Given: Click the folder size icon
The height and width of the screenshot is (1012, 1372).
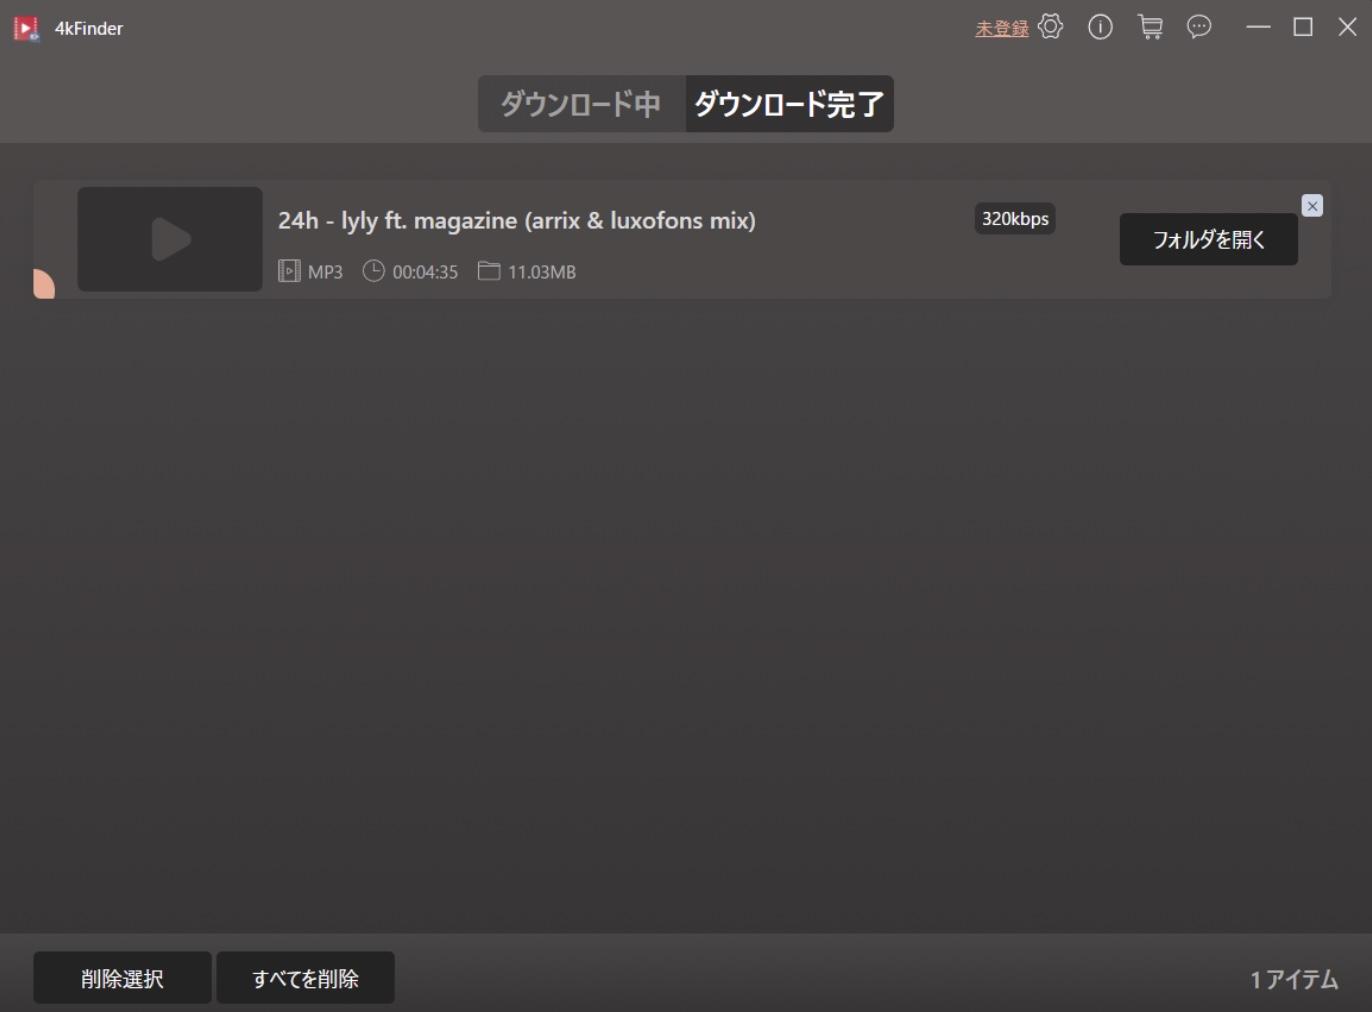Looking at the screenshot, I should [x=489, y=271].
